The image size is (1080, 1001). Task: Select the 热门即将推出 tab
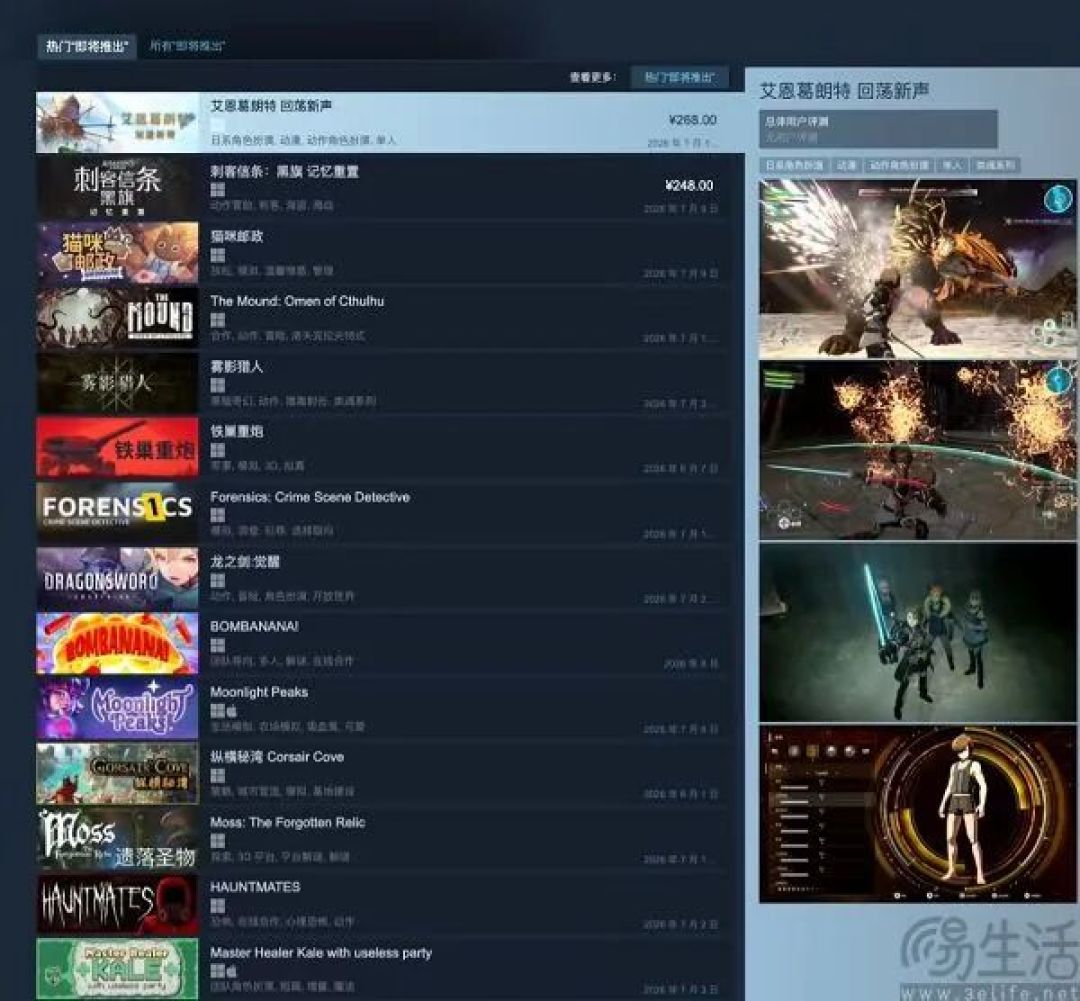coord(87,46)
